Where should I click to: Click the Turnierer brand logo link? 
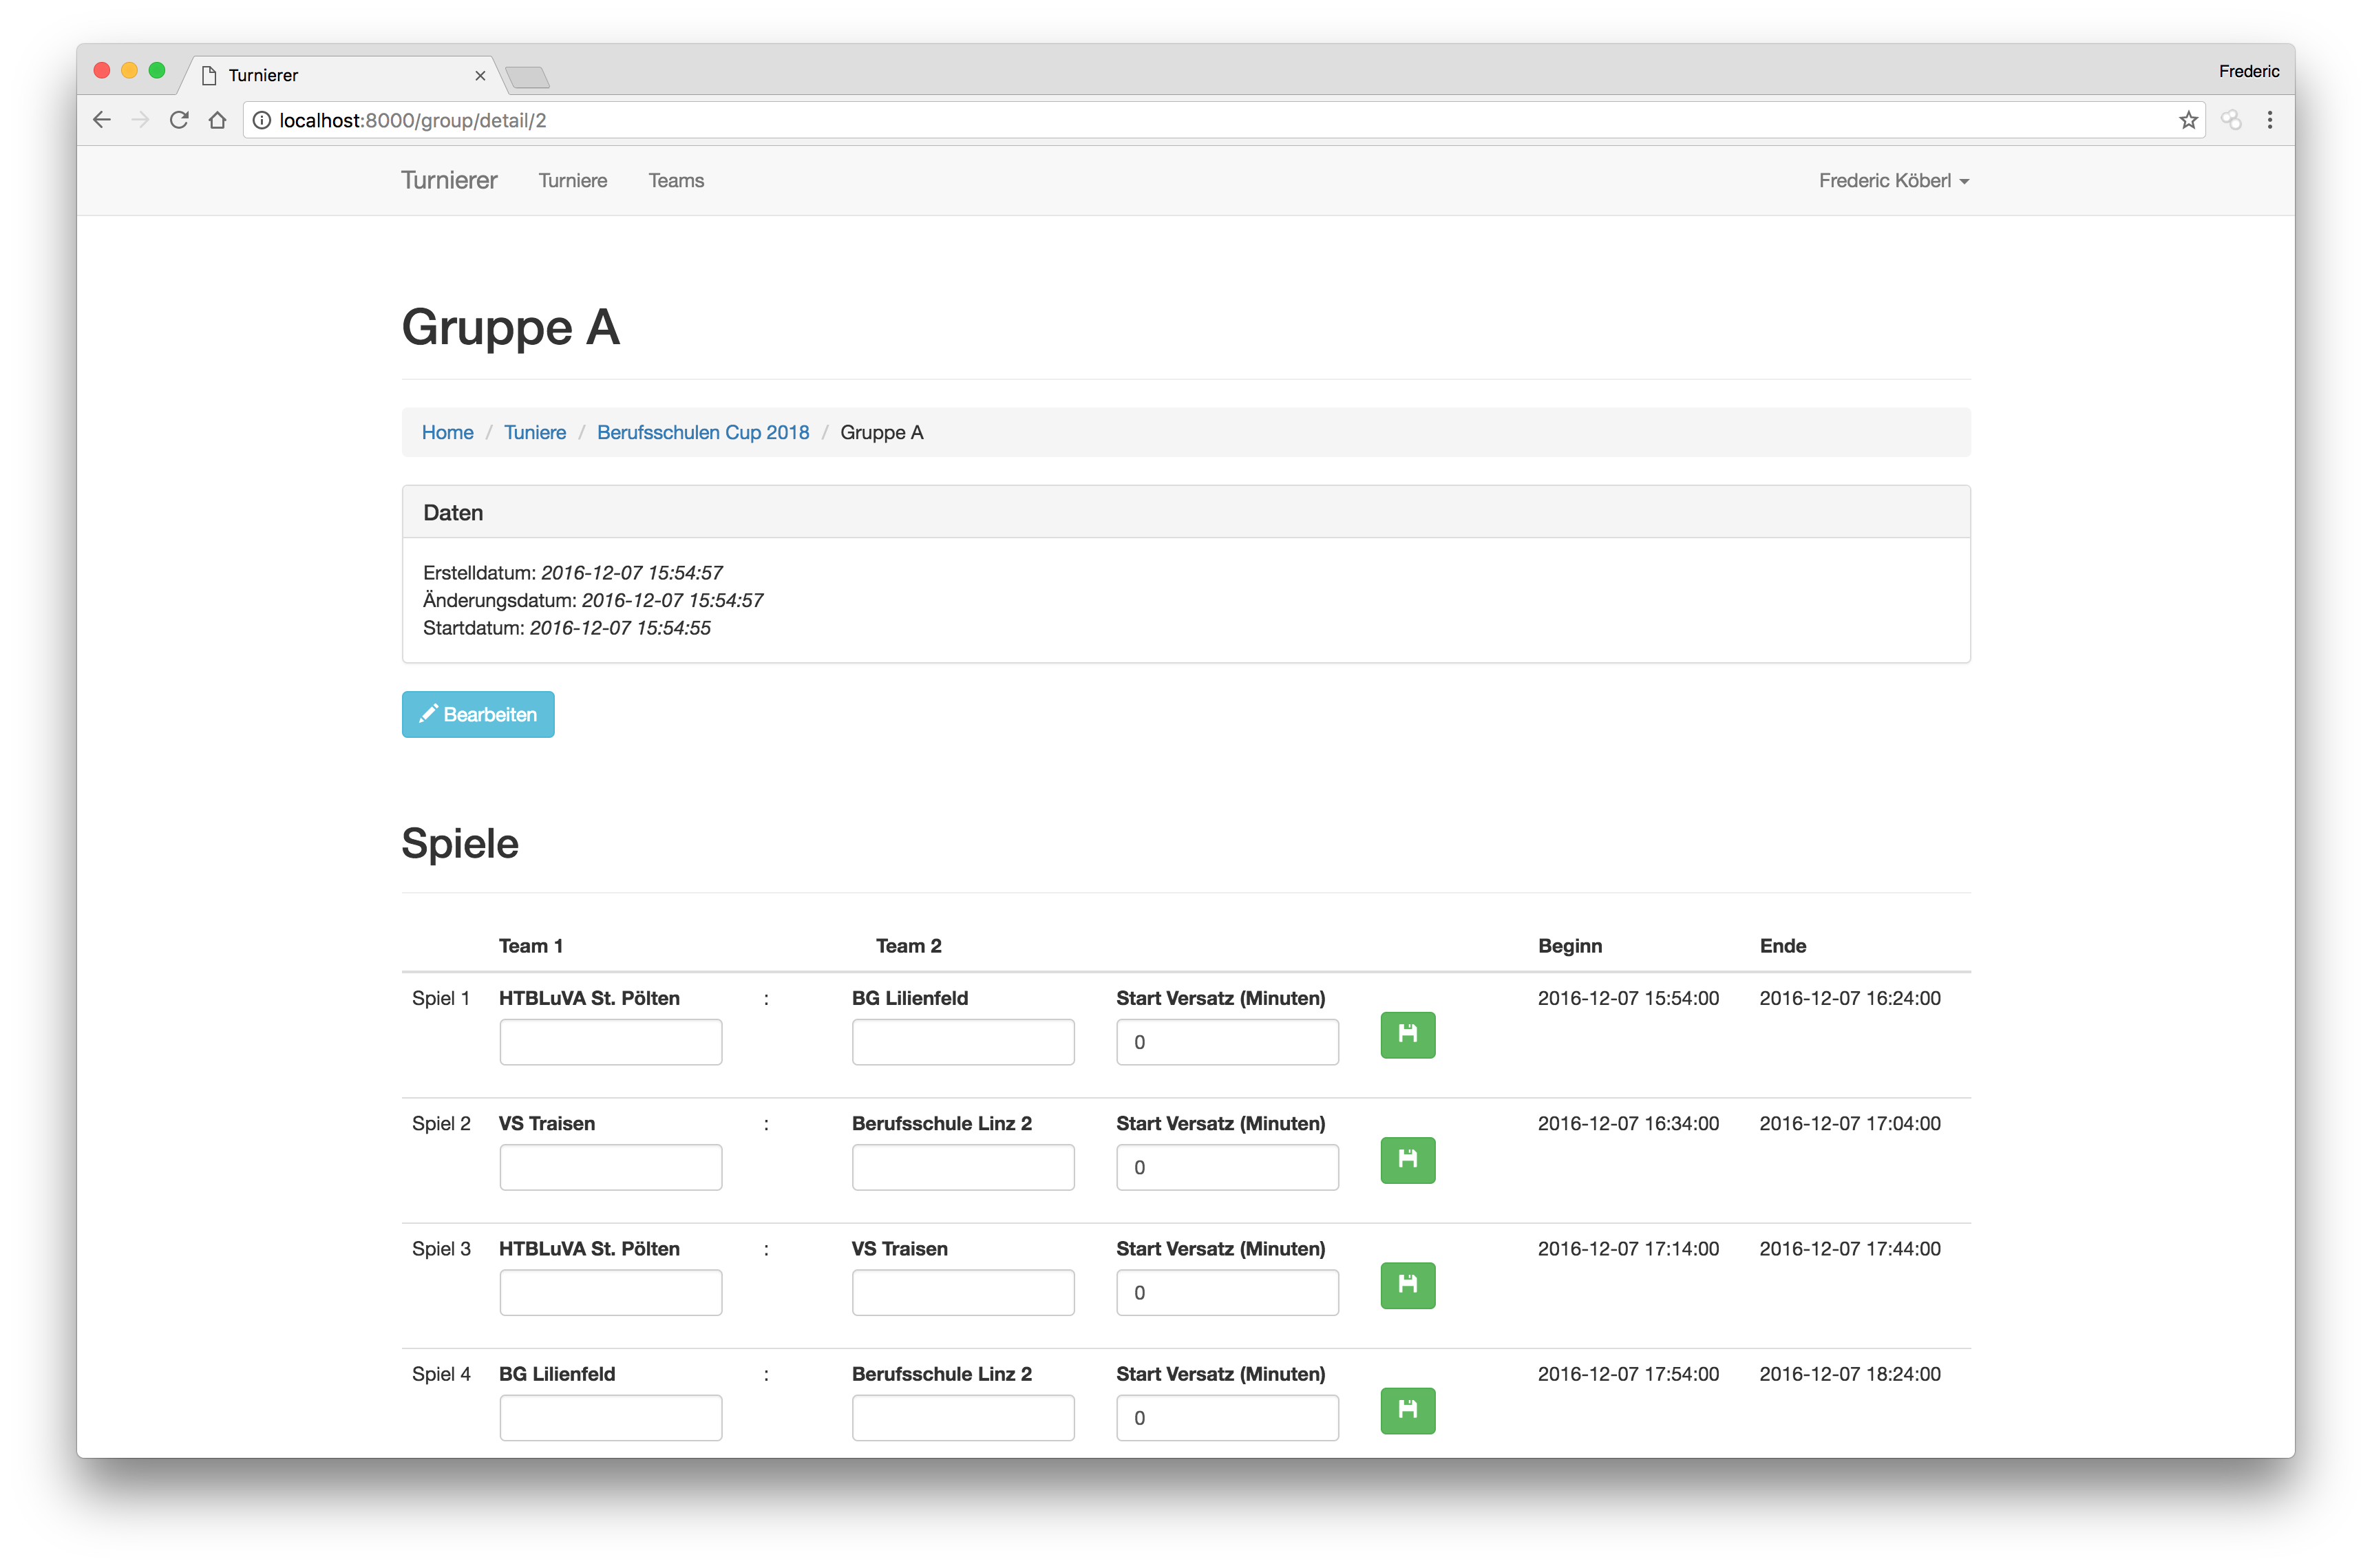(x=449, y=181)
